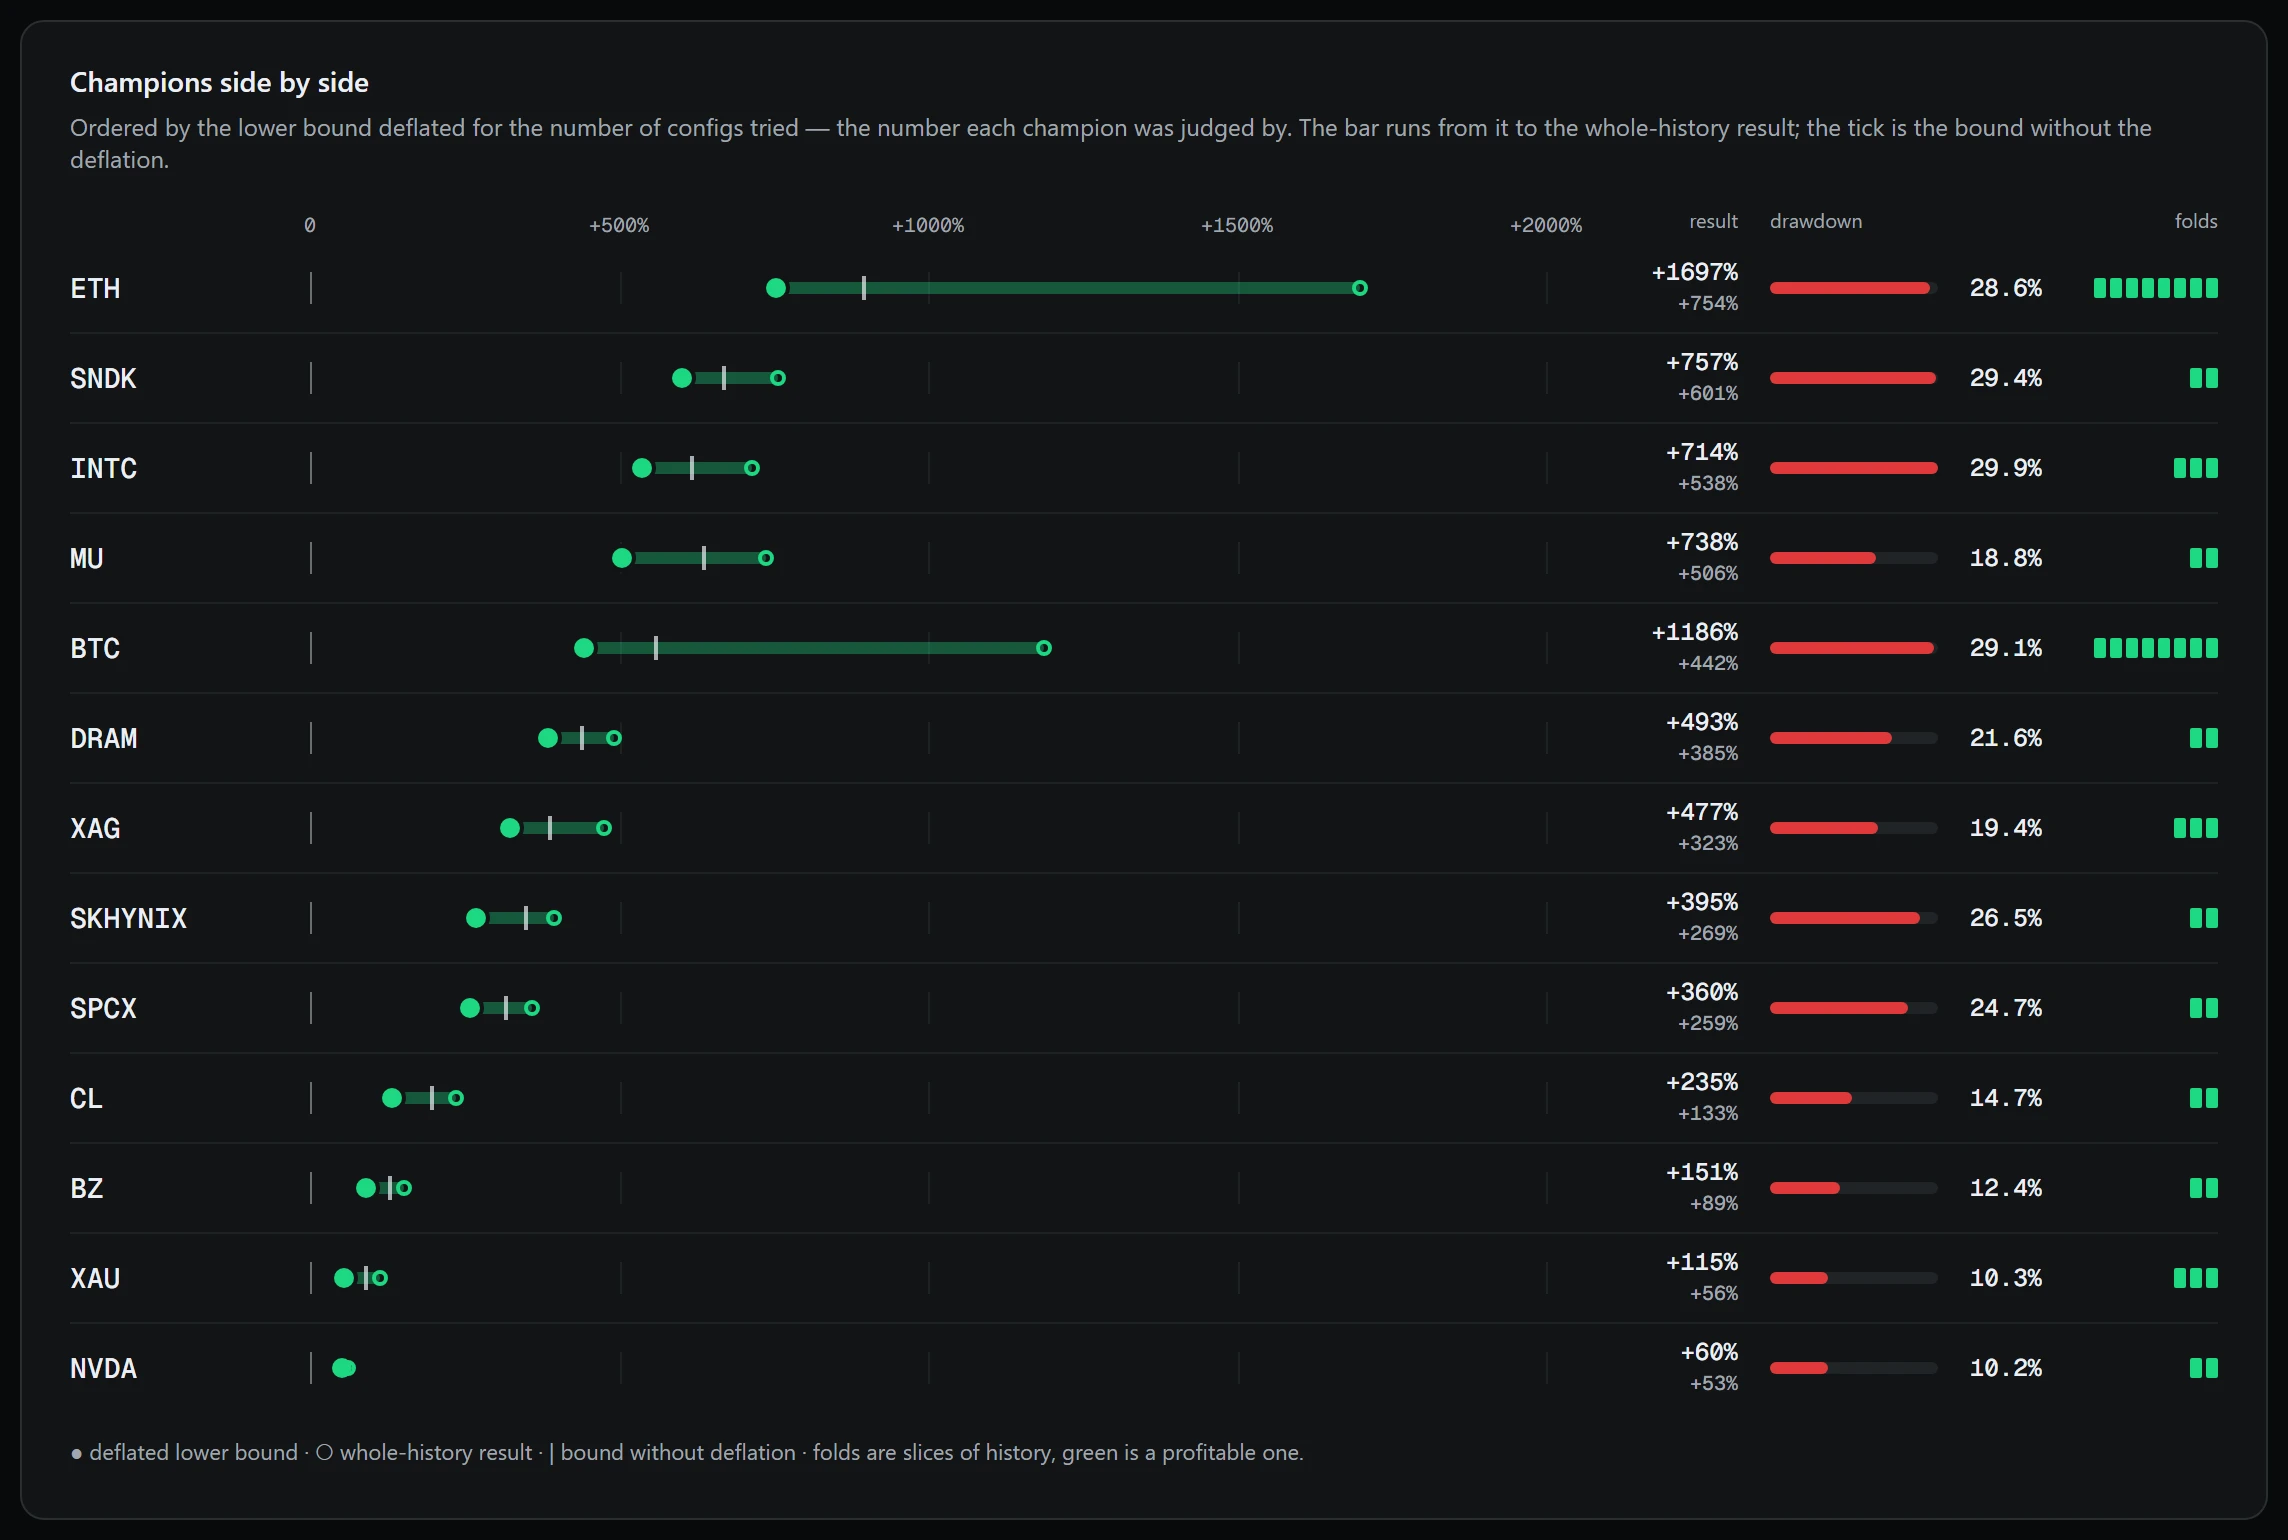Click the ETH drawdown figure 28.6%
2288x1540 pixels.
click(x=2006, y=288)
